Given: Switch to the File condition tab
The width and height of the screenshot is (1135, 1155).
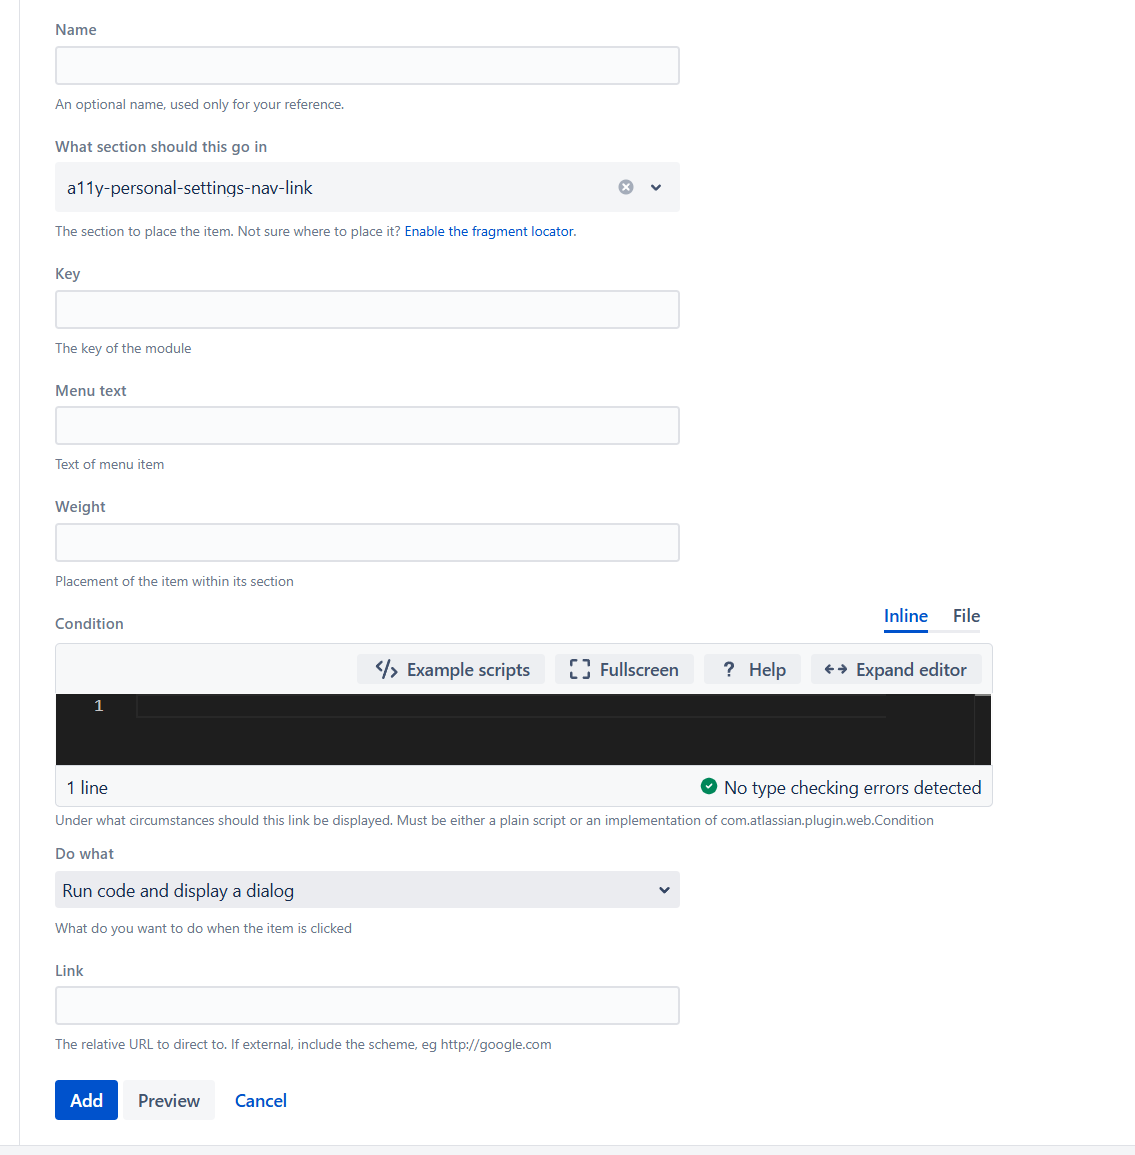Looking at the screenshot, I should pos(966,616).
